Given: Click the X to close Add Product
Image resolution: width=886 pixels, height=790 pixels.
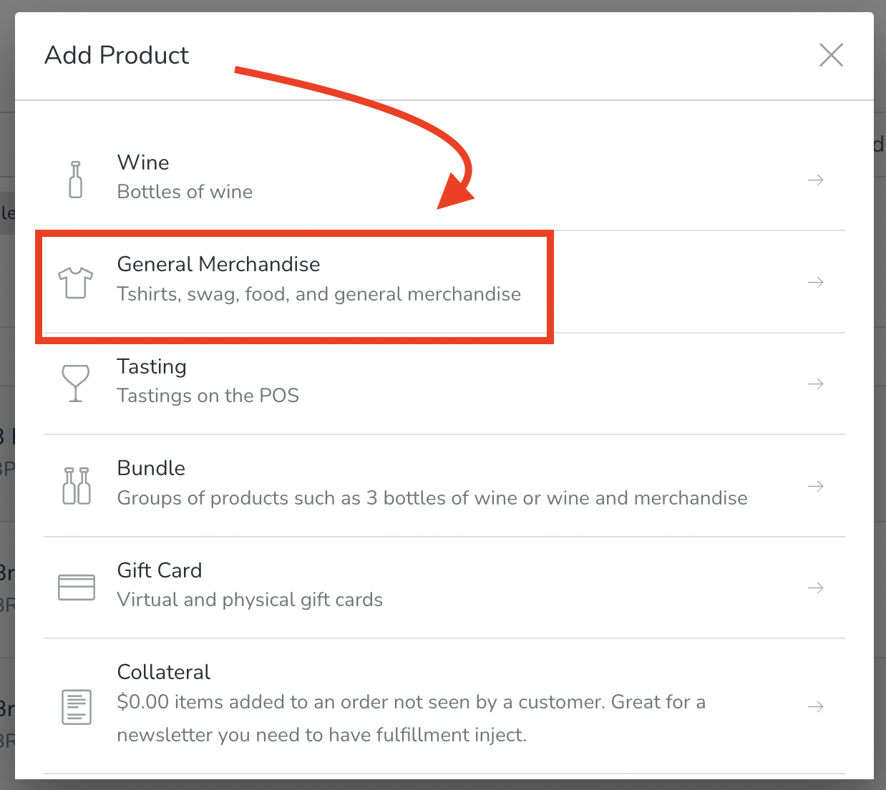Looking at the screenshot, I should pyautogui.click(x=831, y=55).
